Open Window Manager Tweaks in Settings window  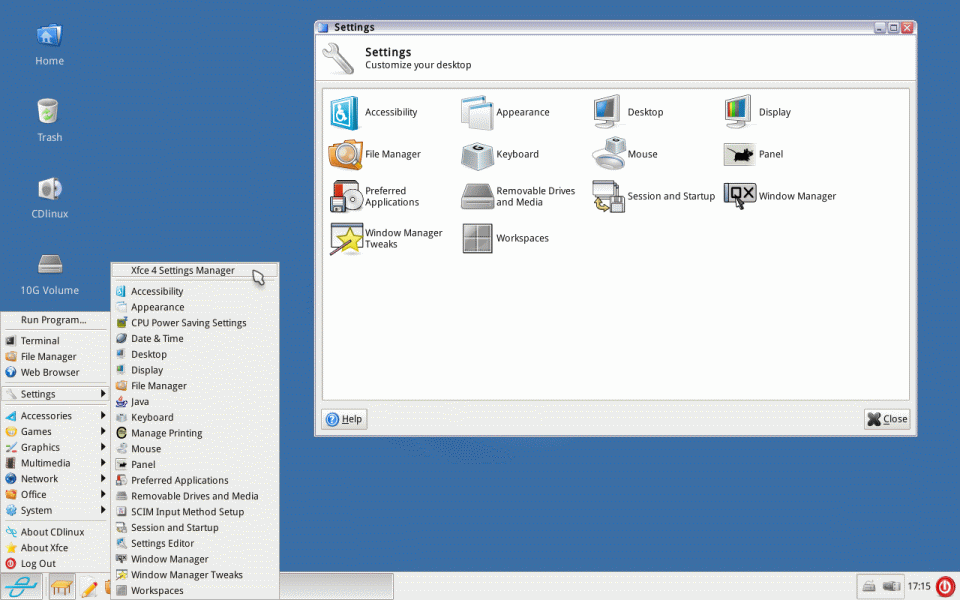pos(386,238)
